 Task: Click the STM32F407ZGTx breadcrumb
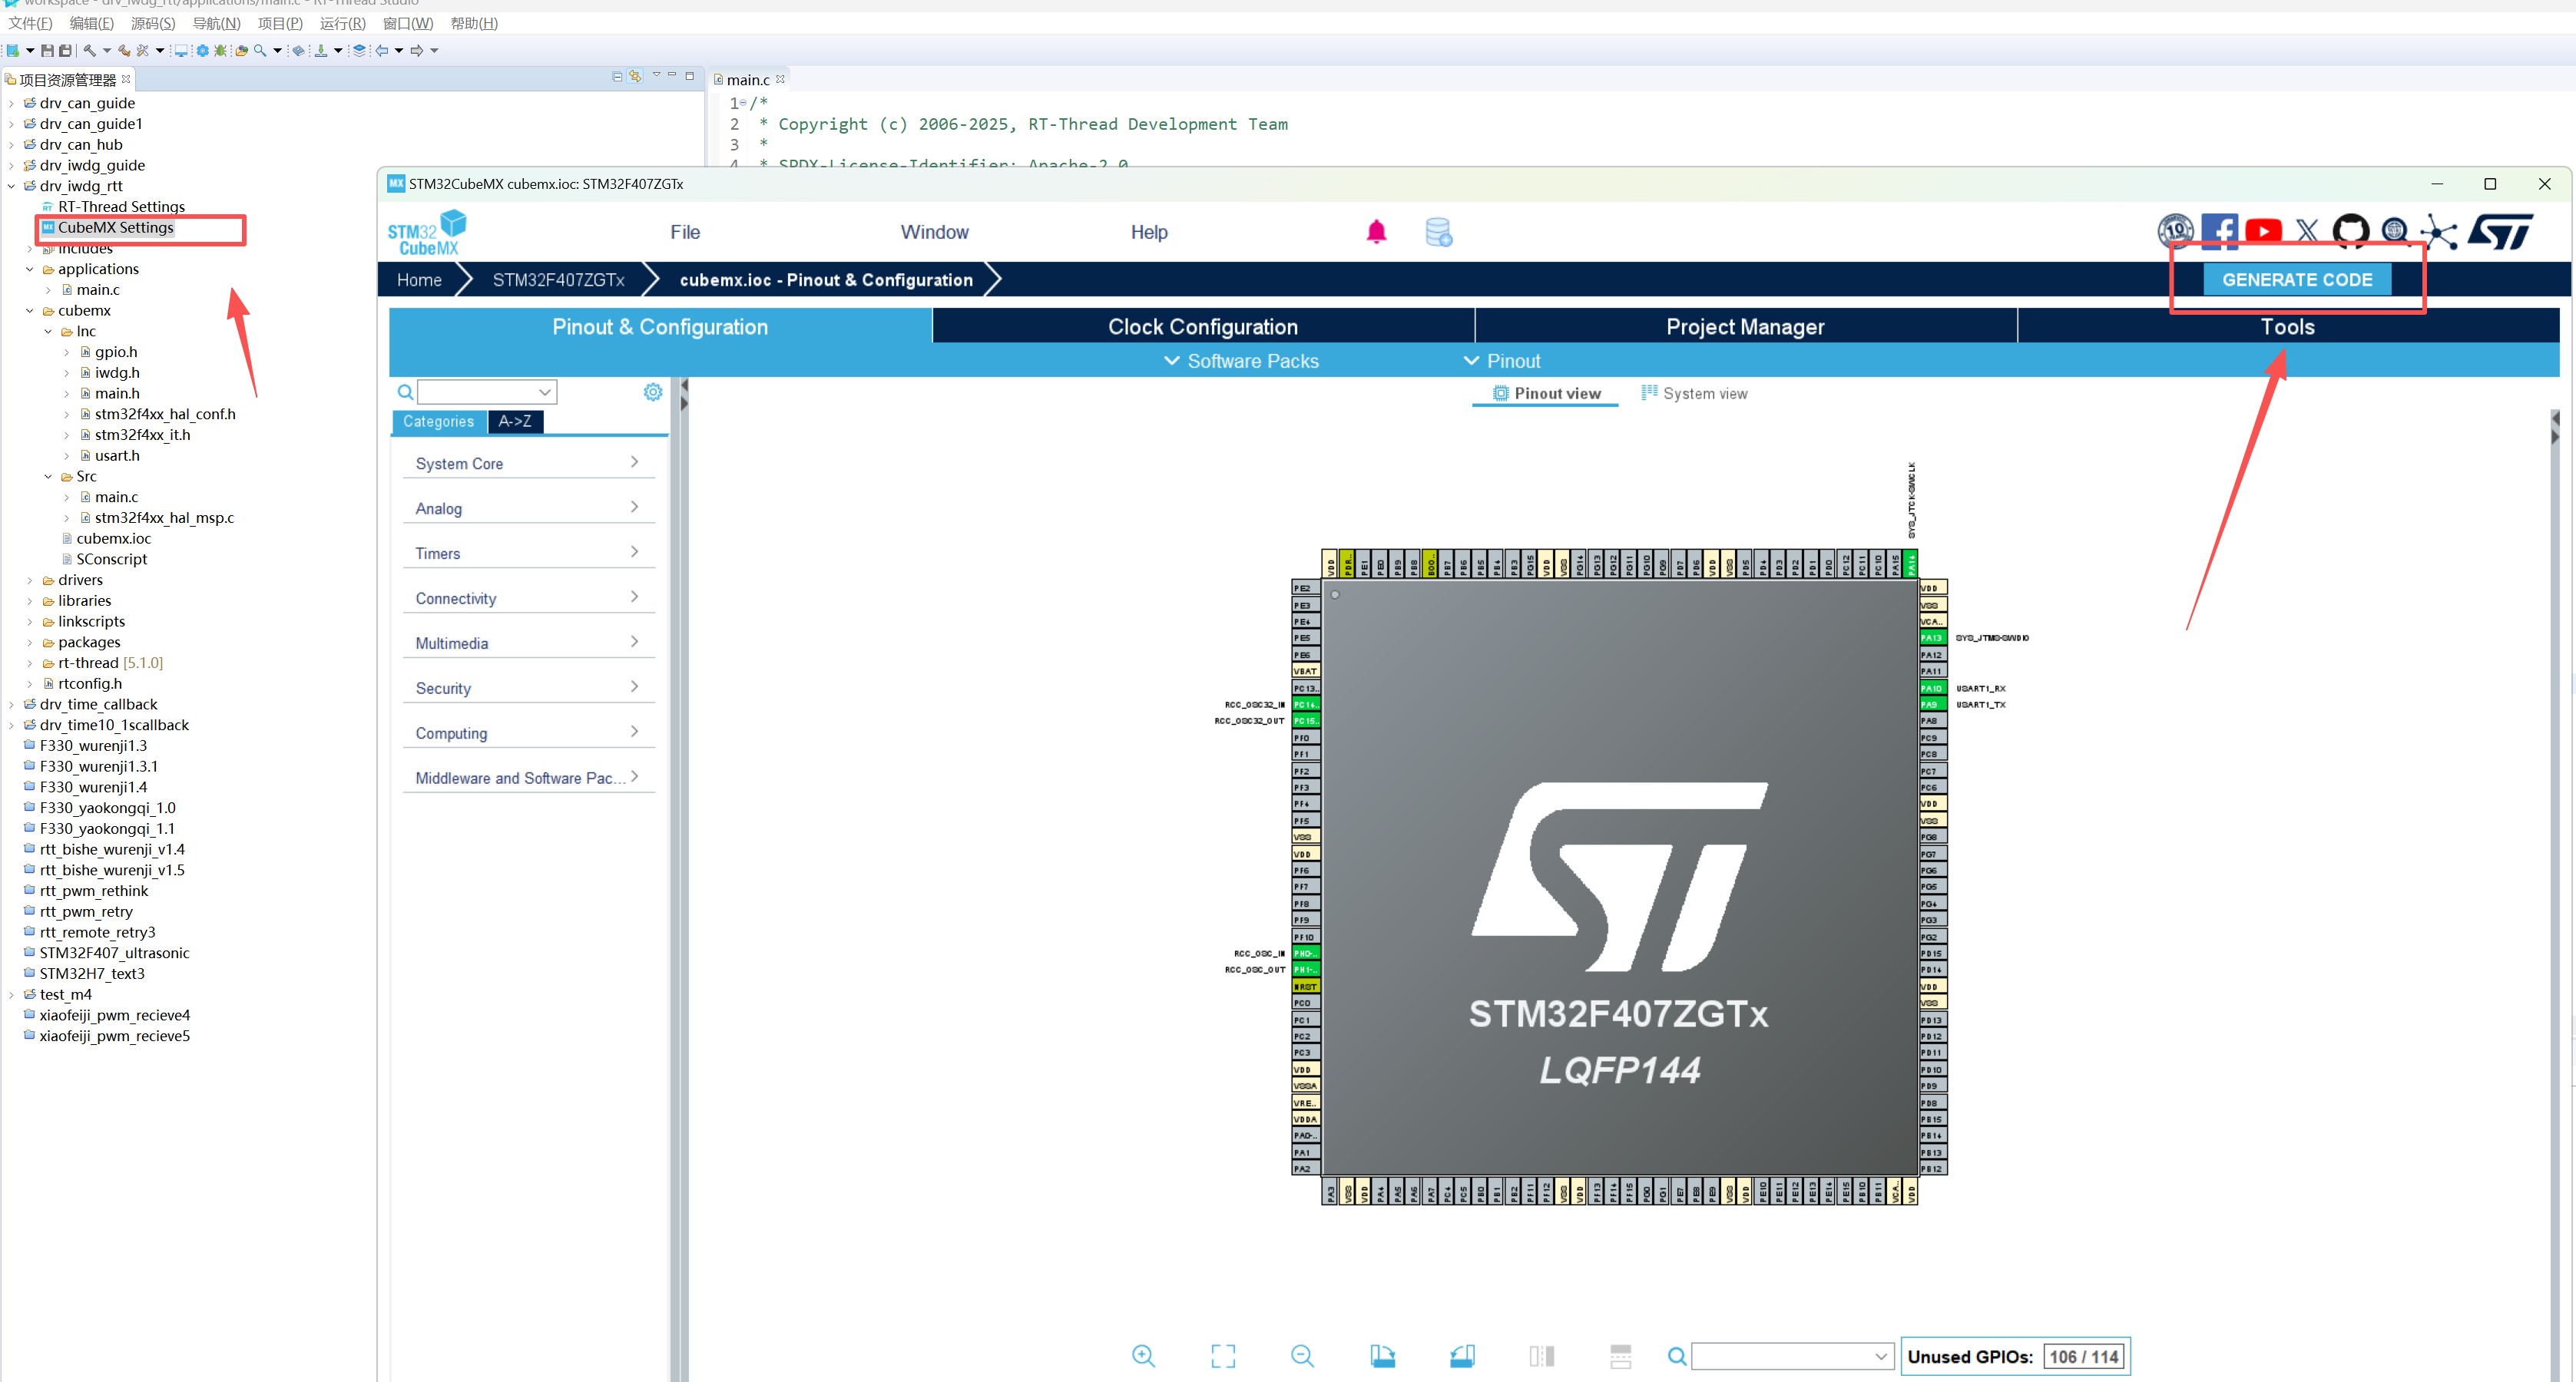[558, 280]
